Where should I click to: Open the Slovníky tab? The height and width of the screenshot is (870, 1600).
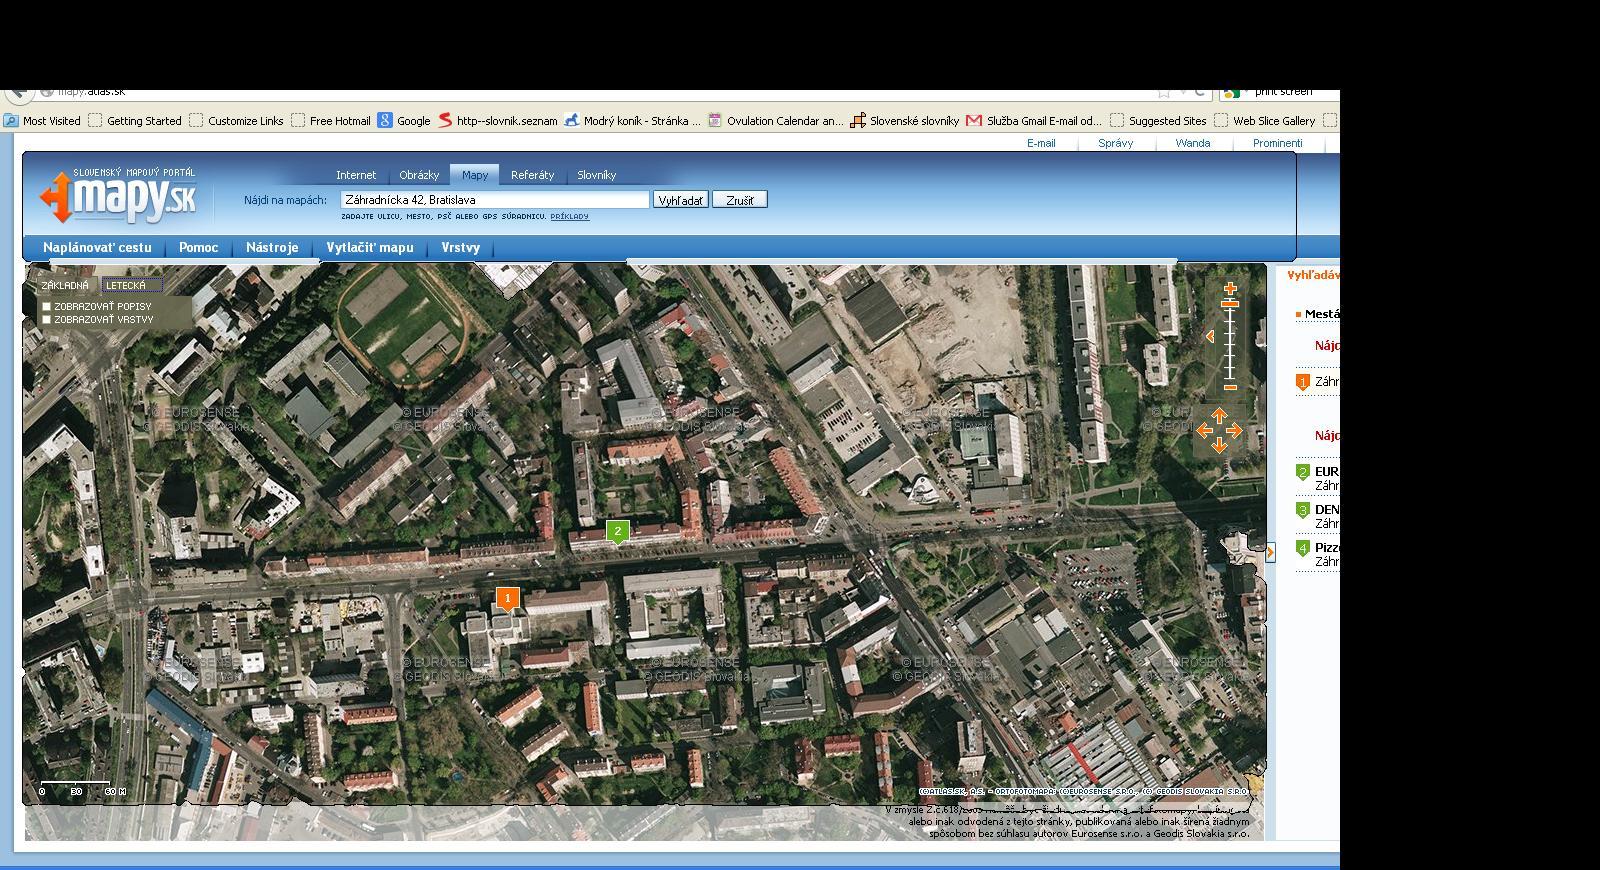596,175
